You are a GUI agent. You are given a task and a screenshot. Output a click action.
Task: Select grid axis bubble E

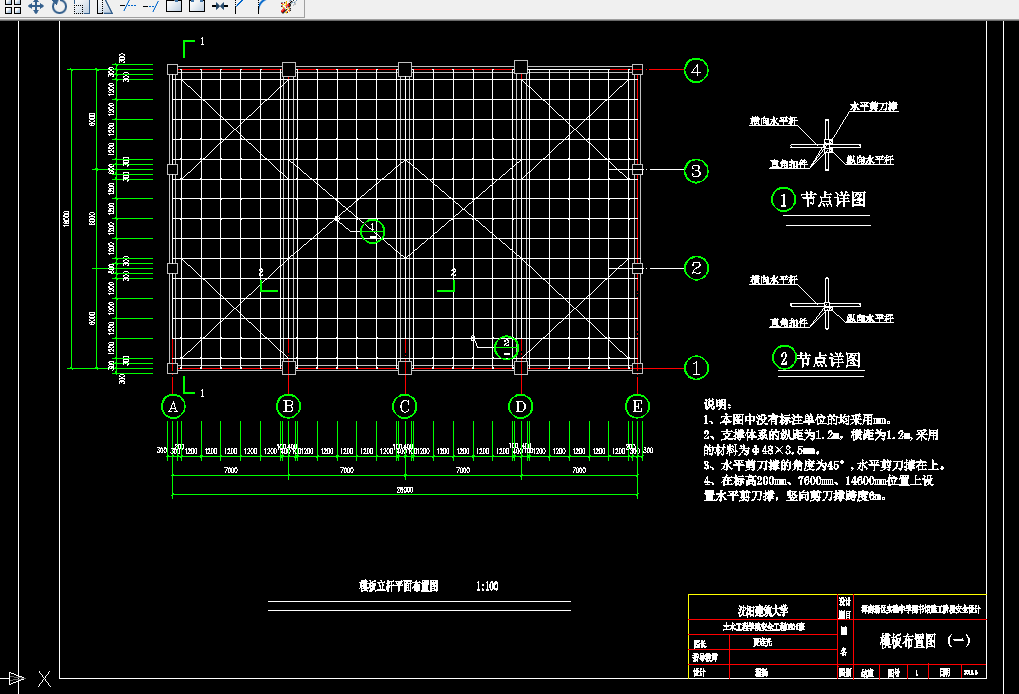coord(637,407)
